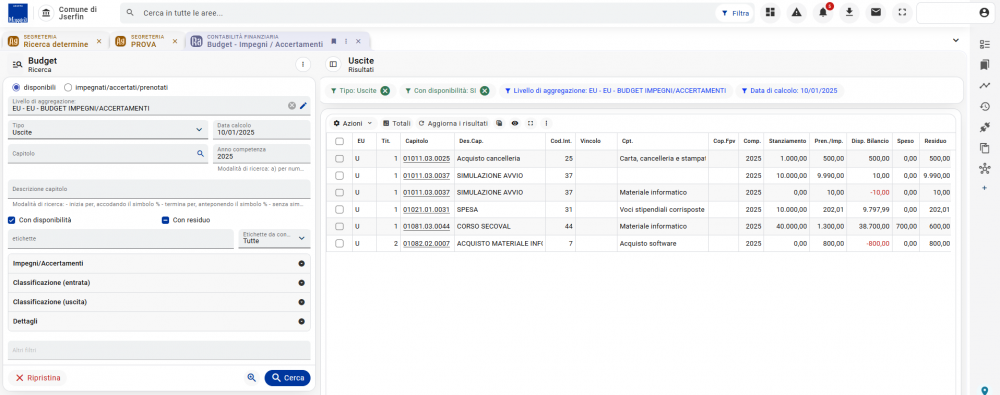Toggle the Con residuo checkbox
Viewport: 1000px width, 395px height.
pyautogui.click(x=165, y=220)
